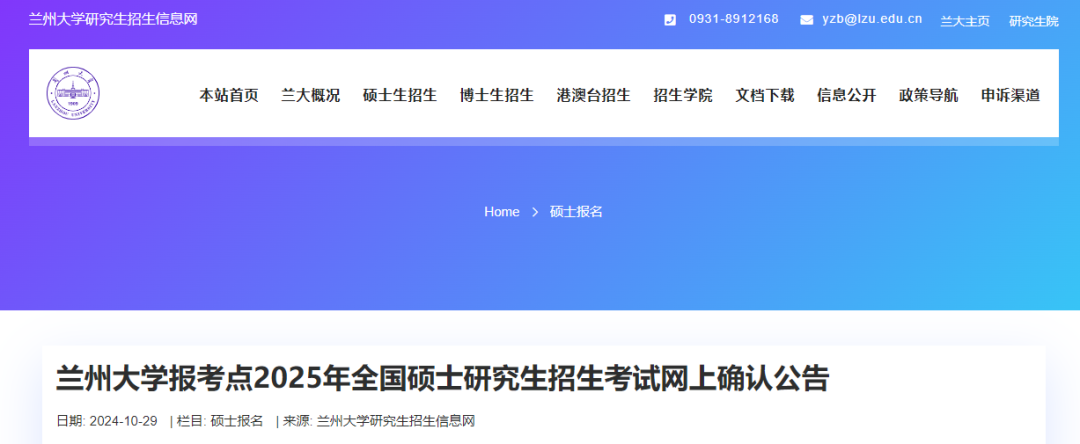Open the 文档下载 page

(x=765, y=96)
